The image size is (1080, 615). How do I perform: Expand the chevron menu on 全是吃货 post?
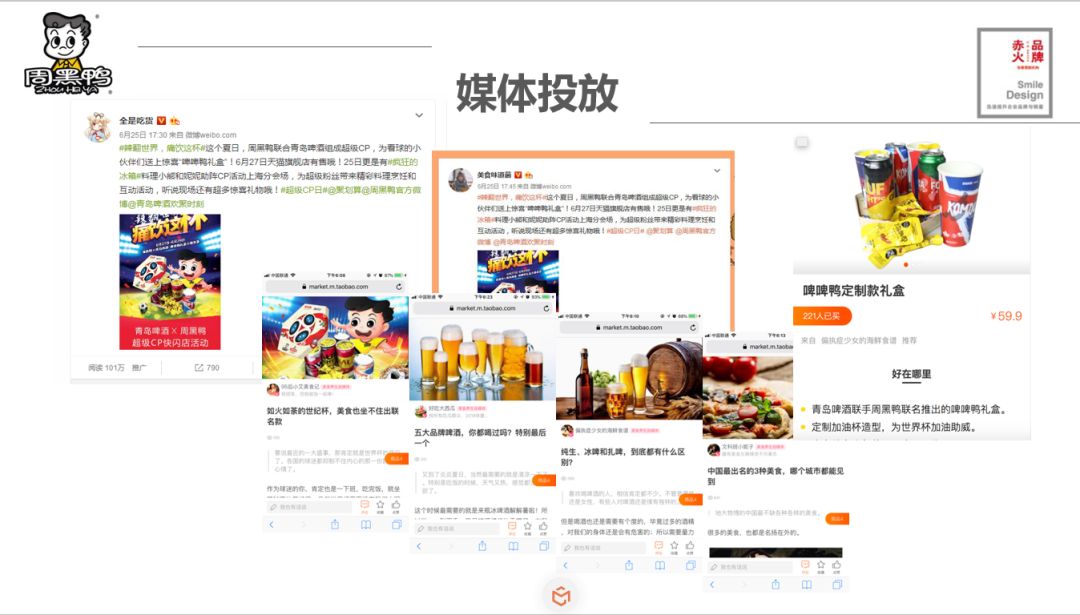419,115
